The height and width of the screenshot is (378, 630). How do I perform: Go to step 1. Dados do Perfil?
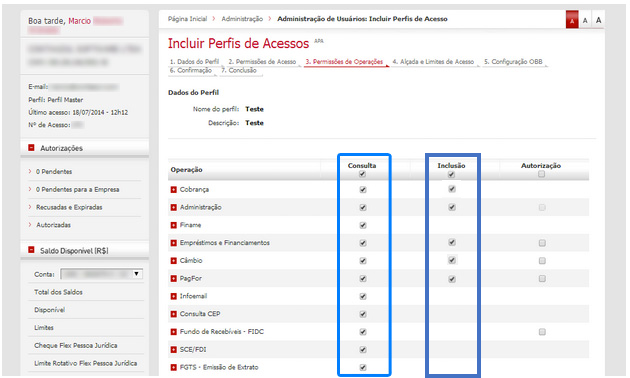pos(194,62)
